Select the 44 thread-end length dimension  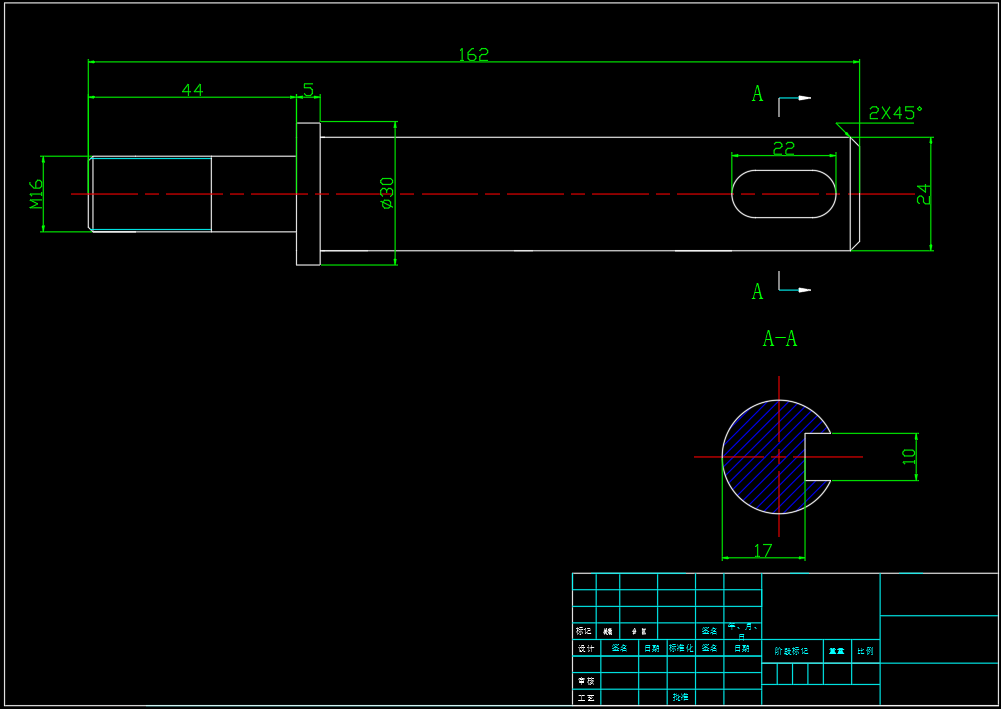tap(192, 90)
